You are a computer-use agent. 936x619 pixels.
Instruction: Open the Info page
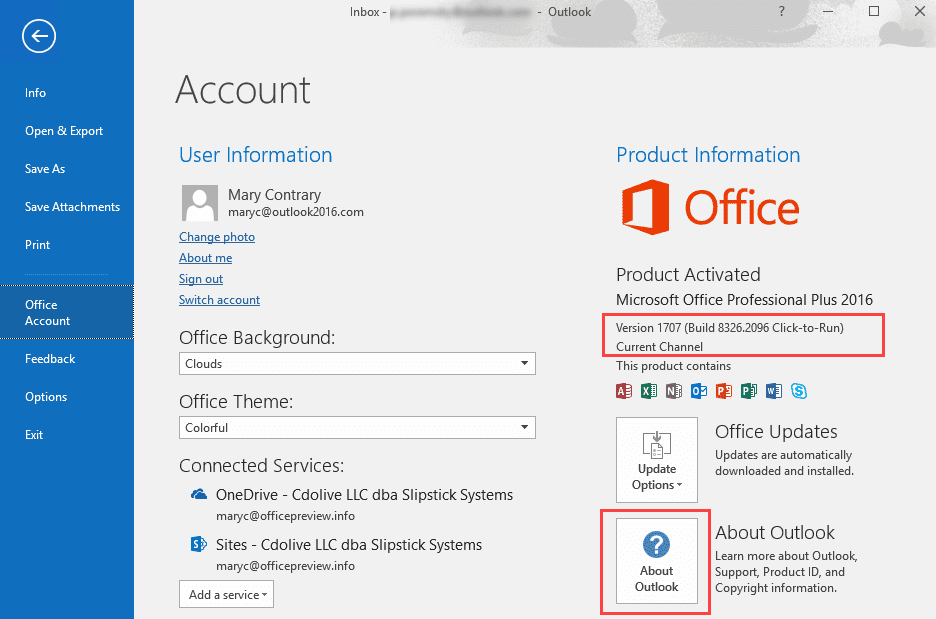[35, 93]
